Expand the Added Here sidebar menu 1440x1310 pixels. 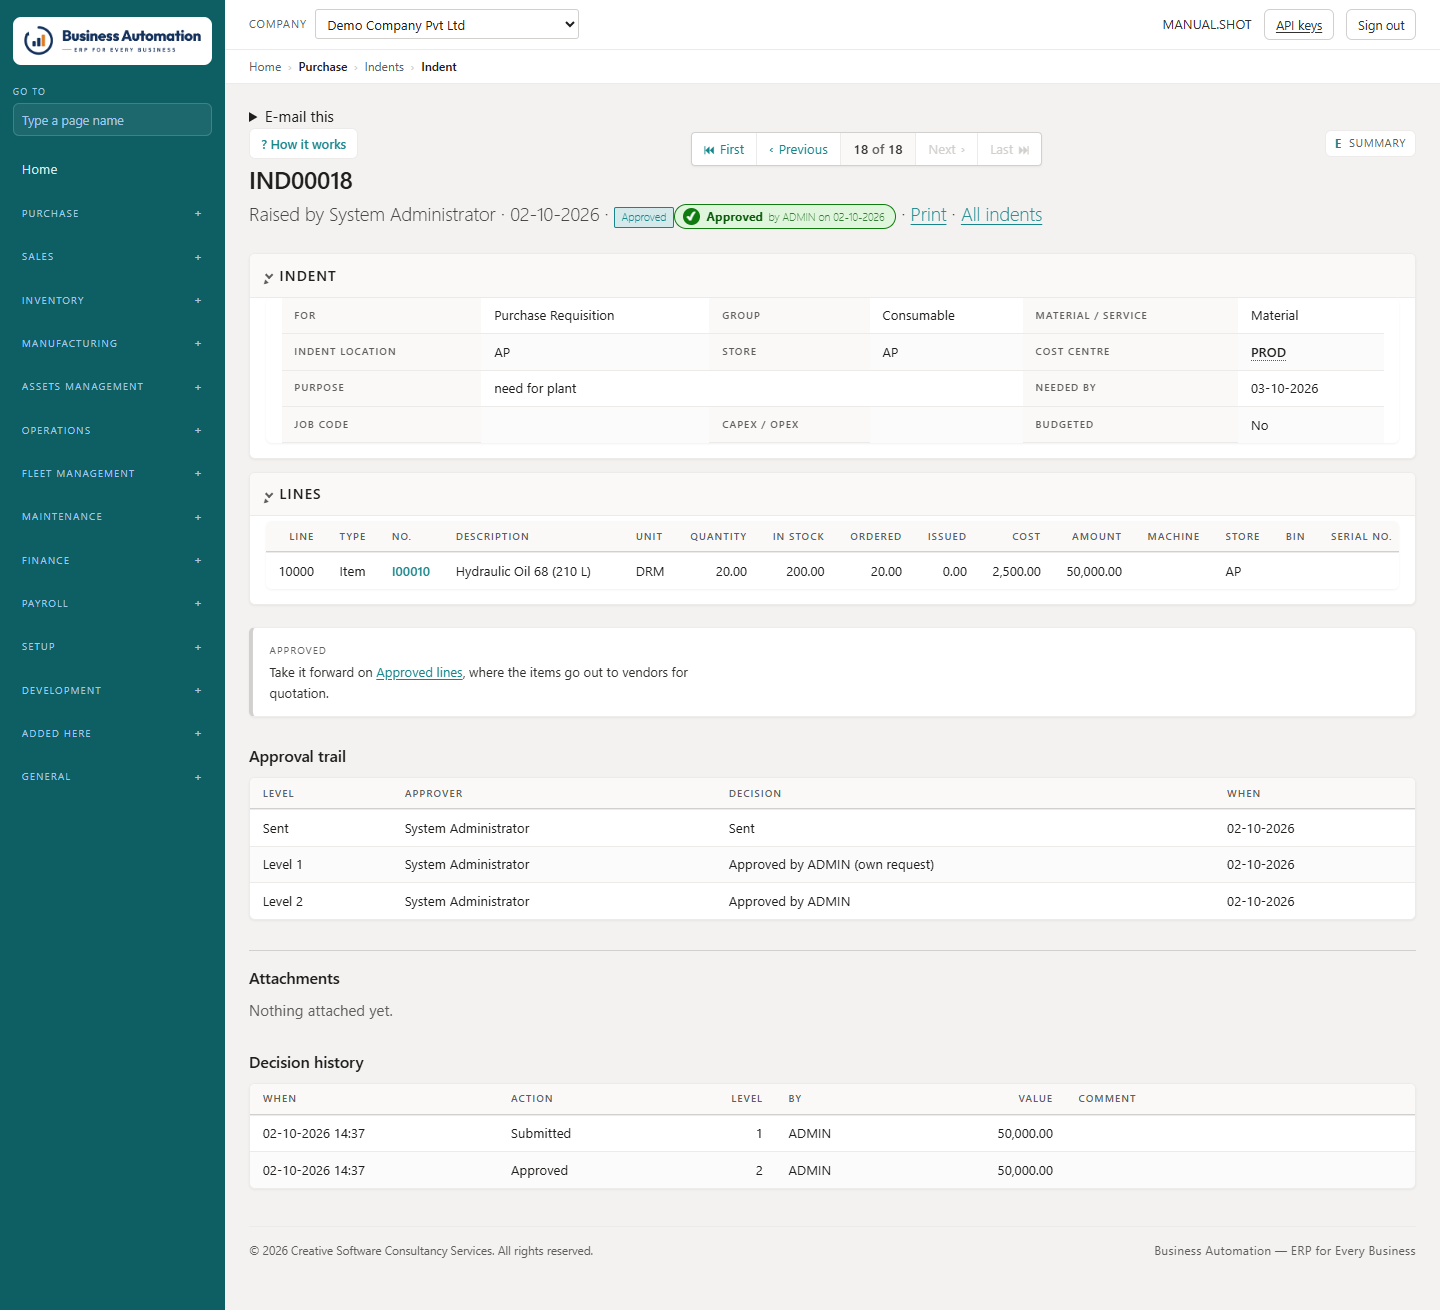[x=112, y=734]
